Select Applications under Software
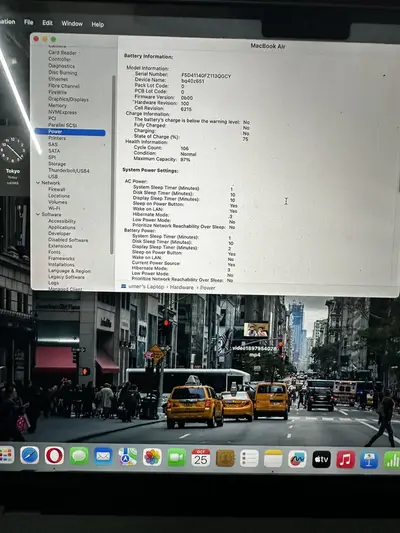 [62, 227]
